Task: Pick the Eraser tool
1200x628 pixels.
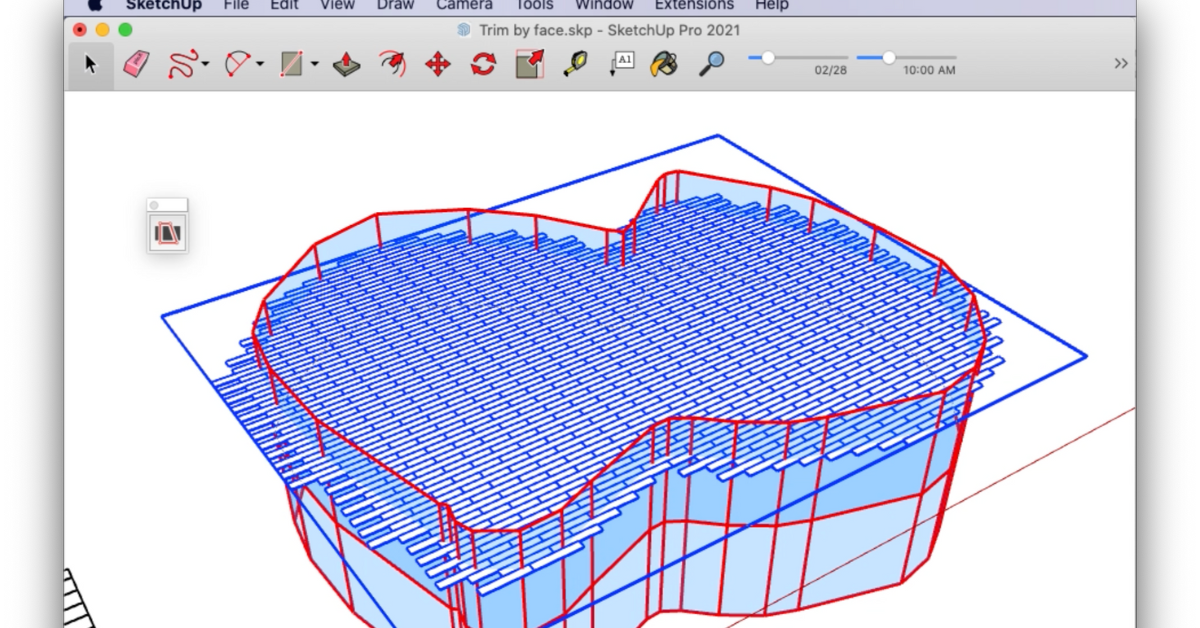Action: pyautogui.click(x=136, y=65)
